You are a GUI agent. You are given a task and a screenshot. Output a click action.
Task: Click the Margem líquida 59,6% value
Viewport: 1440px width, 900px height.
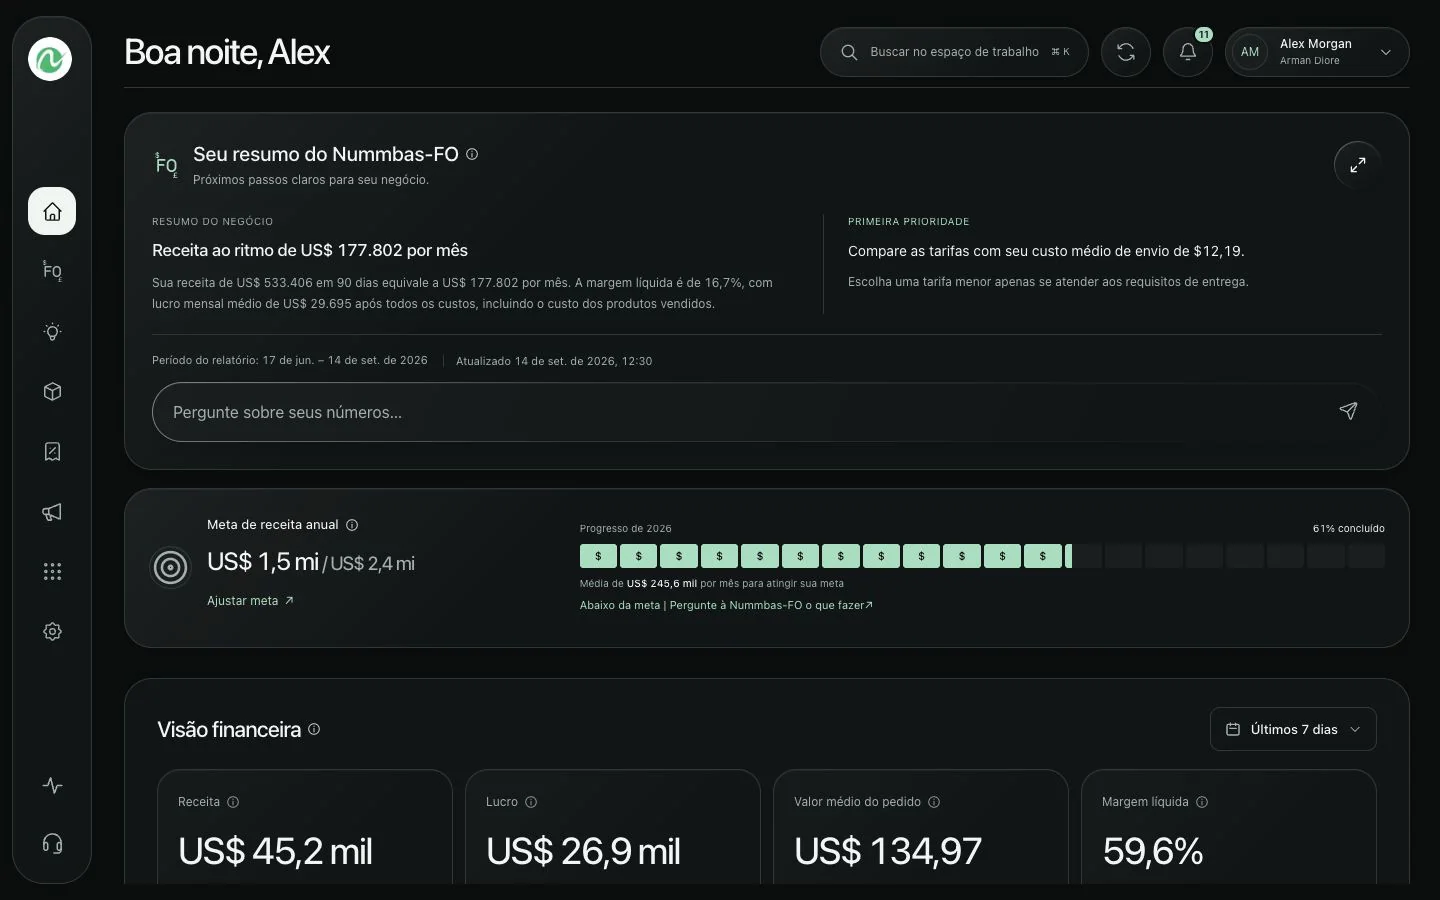point(1153,851)
